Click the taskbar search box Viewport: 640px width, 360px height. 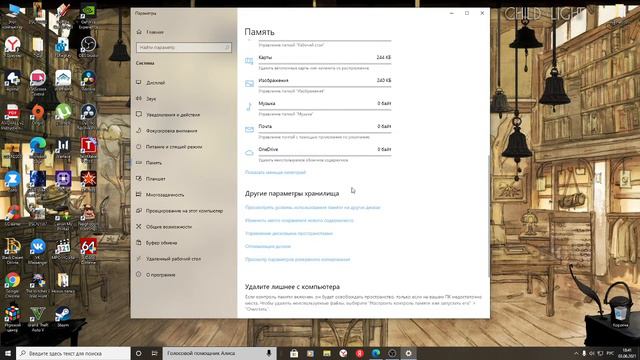pyautogui.click(x=73, y=353)
